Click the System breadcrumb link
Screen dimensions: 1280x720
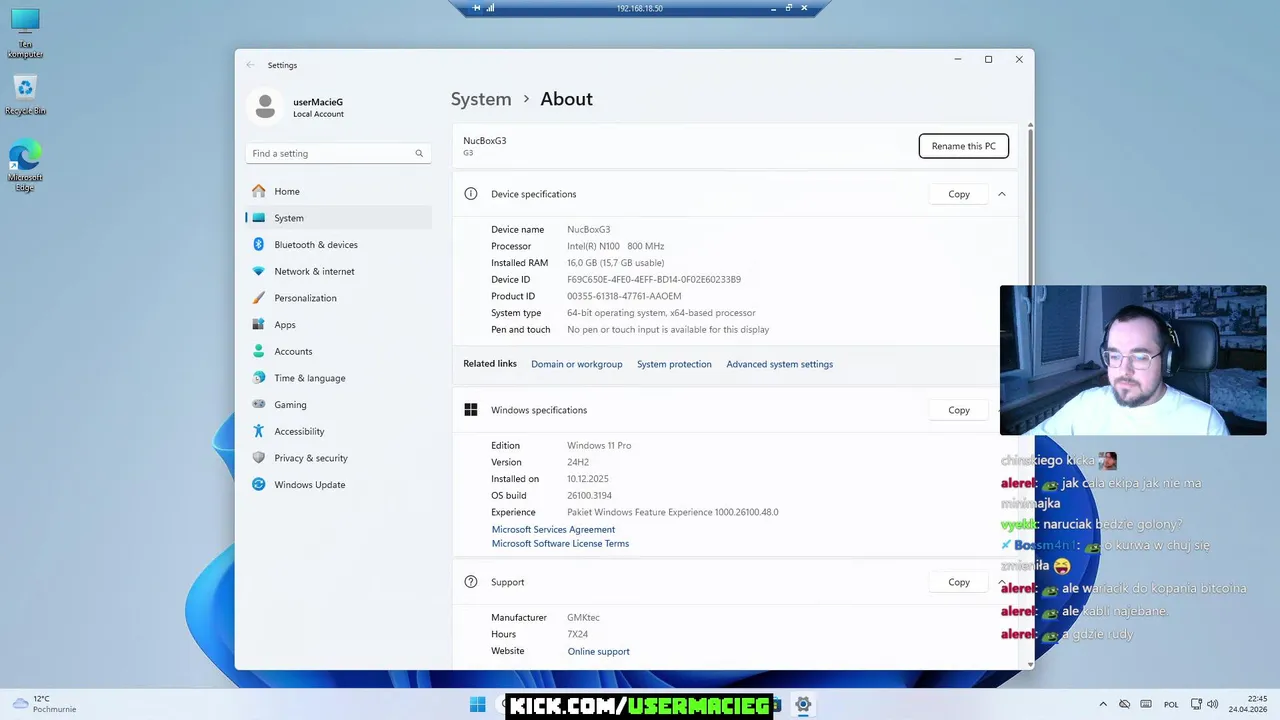tap(481, 99)
